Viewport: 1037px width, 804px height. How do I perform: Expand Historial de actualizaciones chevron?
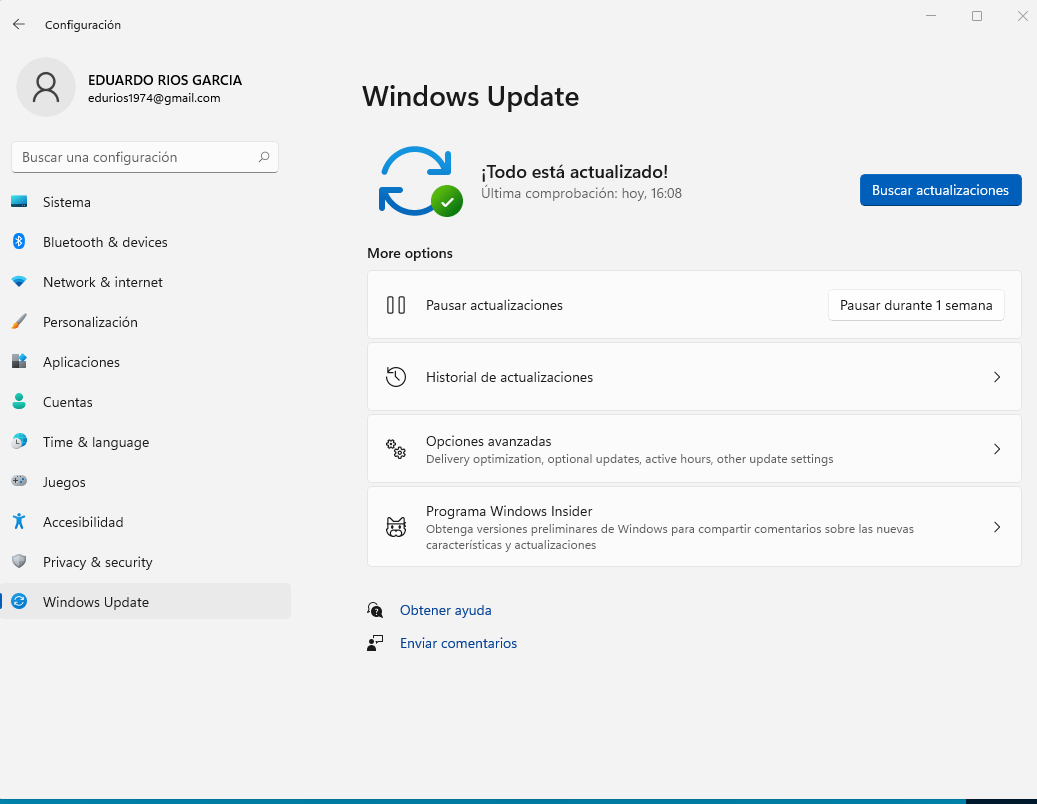click(996, 377)
